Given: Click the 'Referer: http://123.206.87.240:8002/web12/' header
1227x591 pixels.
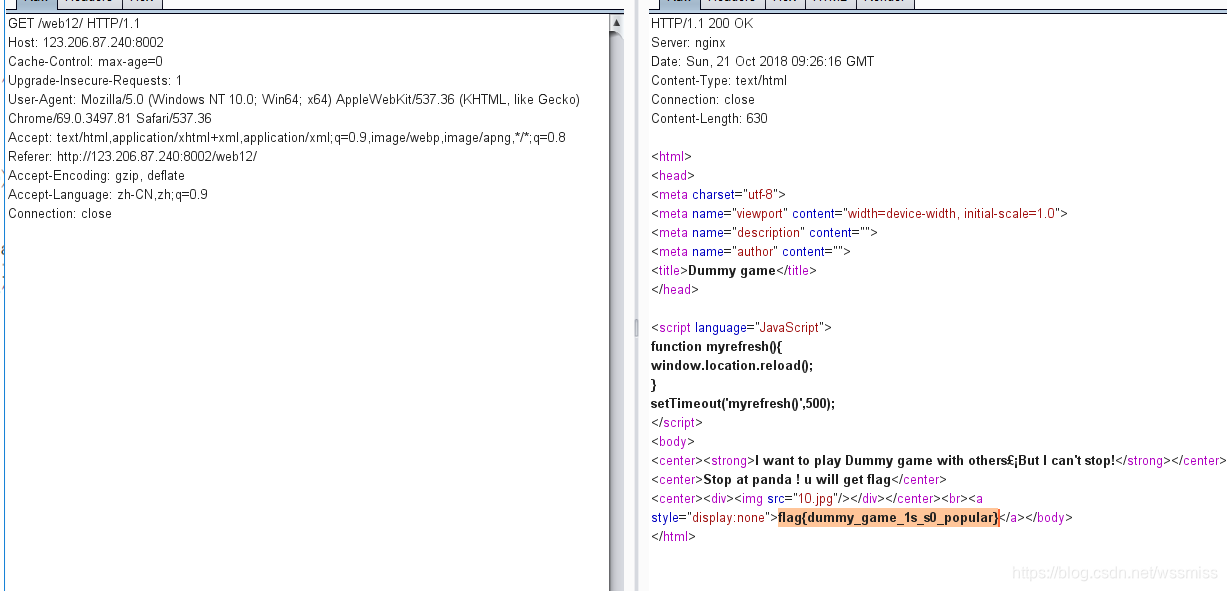Looking at the screenshot, I should point(132,156).
